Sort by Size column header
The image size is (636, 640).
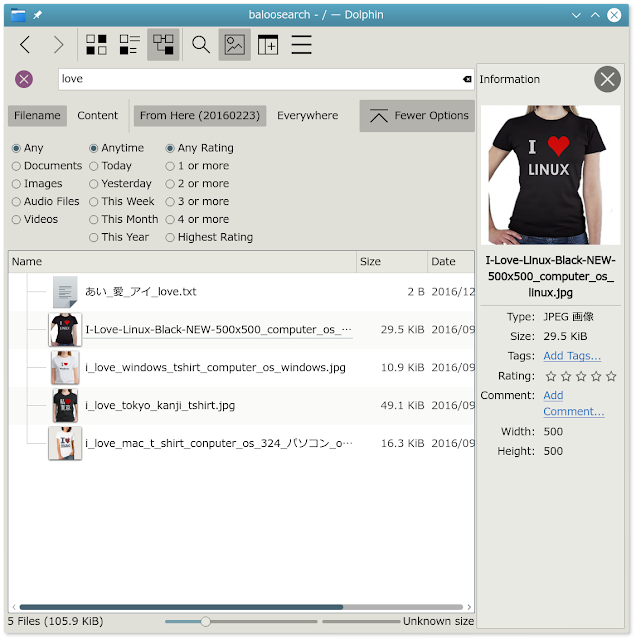(392, 262)
